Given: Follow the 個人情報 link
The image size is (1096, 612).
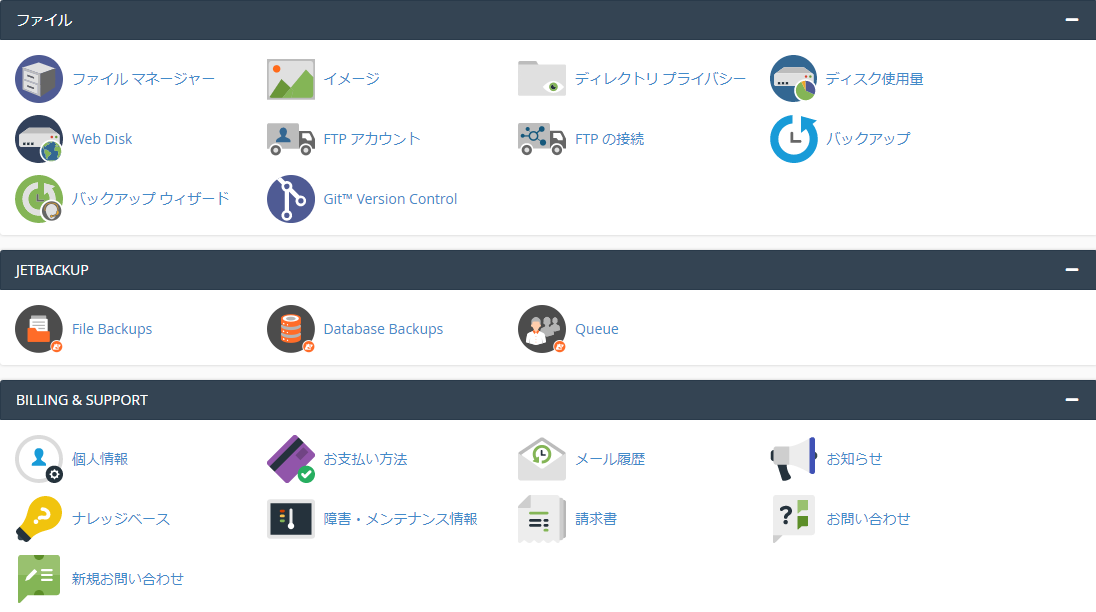Looking at the screenshot, I should tap(100, 459).
